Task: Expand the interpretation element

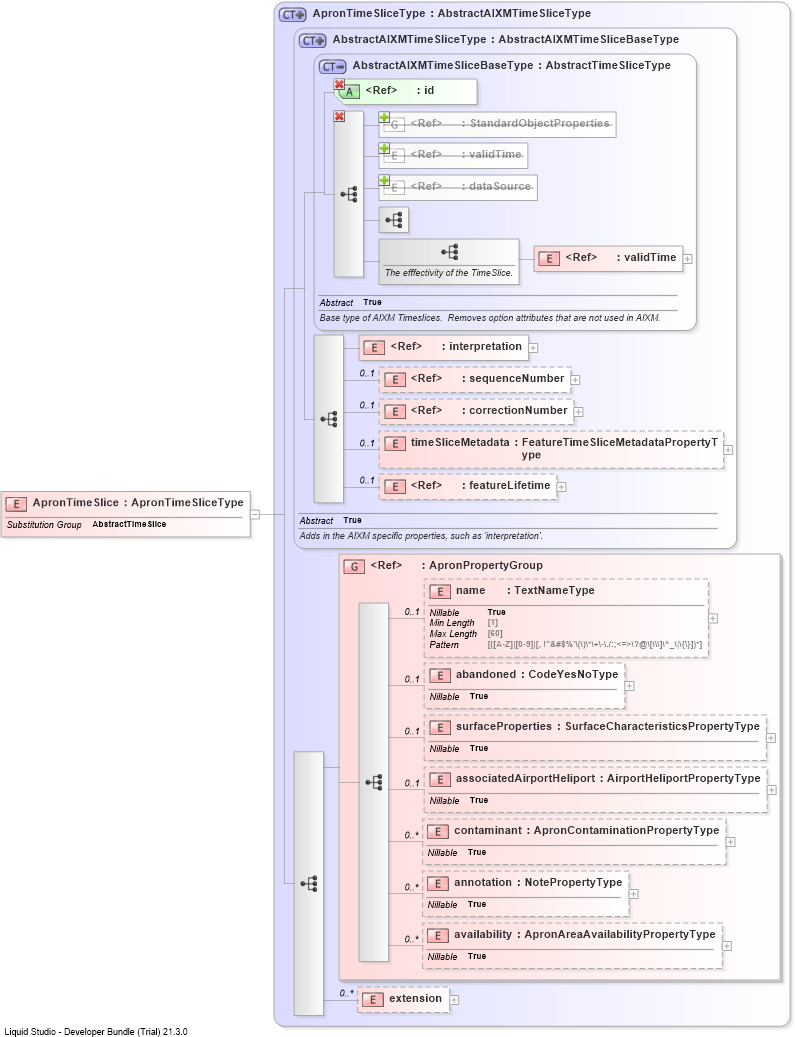Action: 533,347
